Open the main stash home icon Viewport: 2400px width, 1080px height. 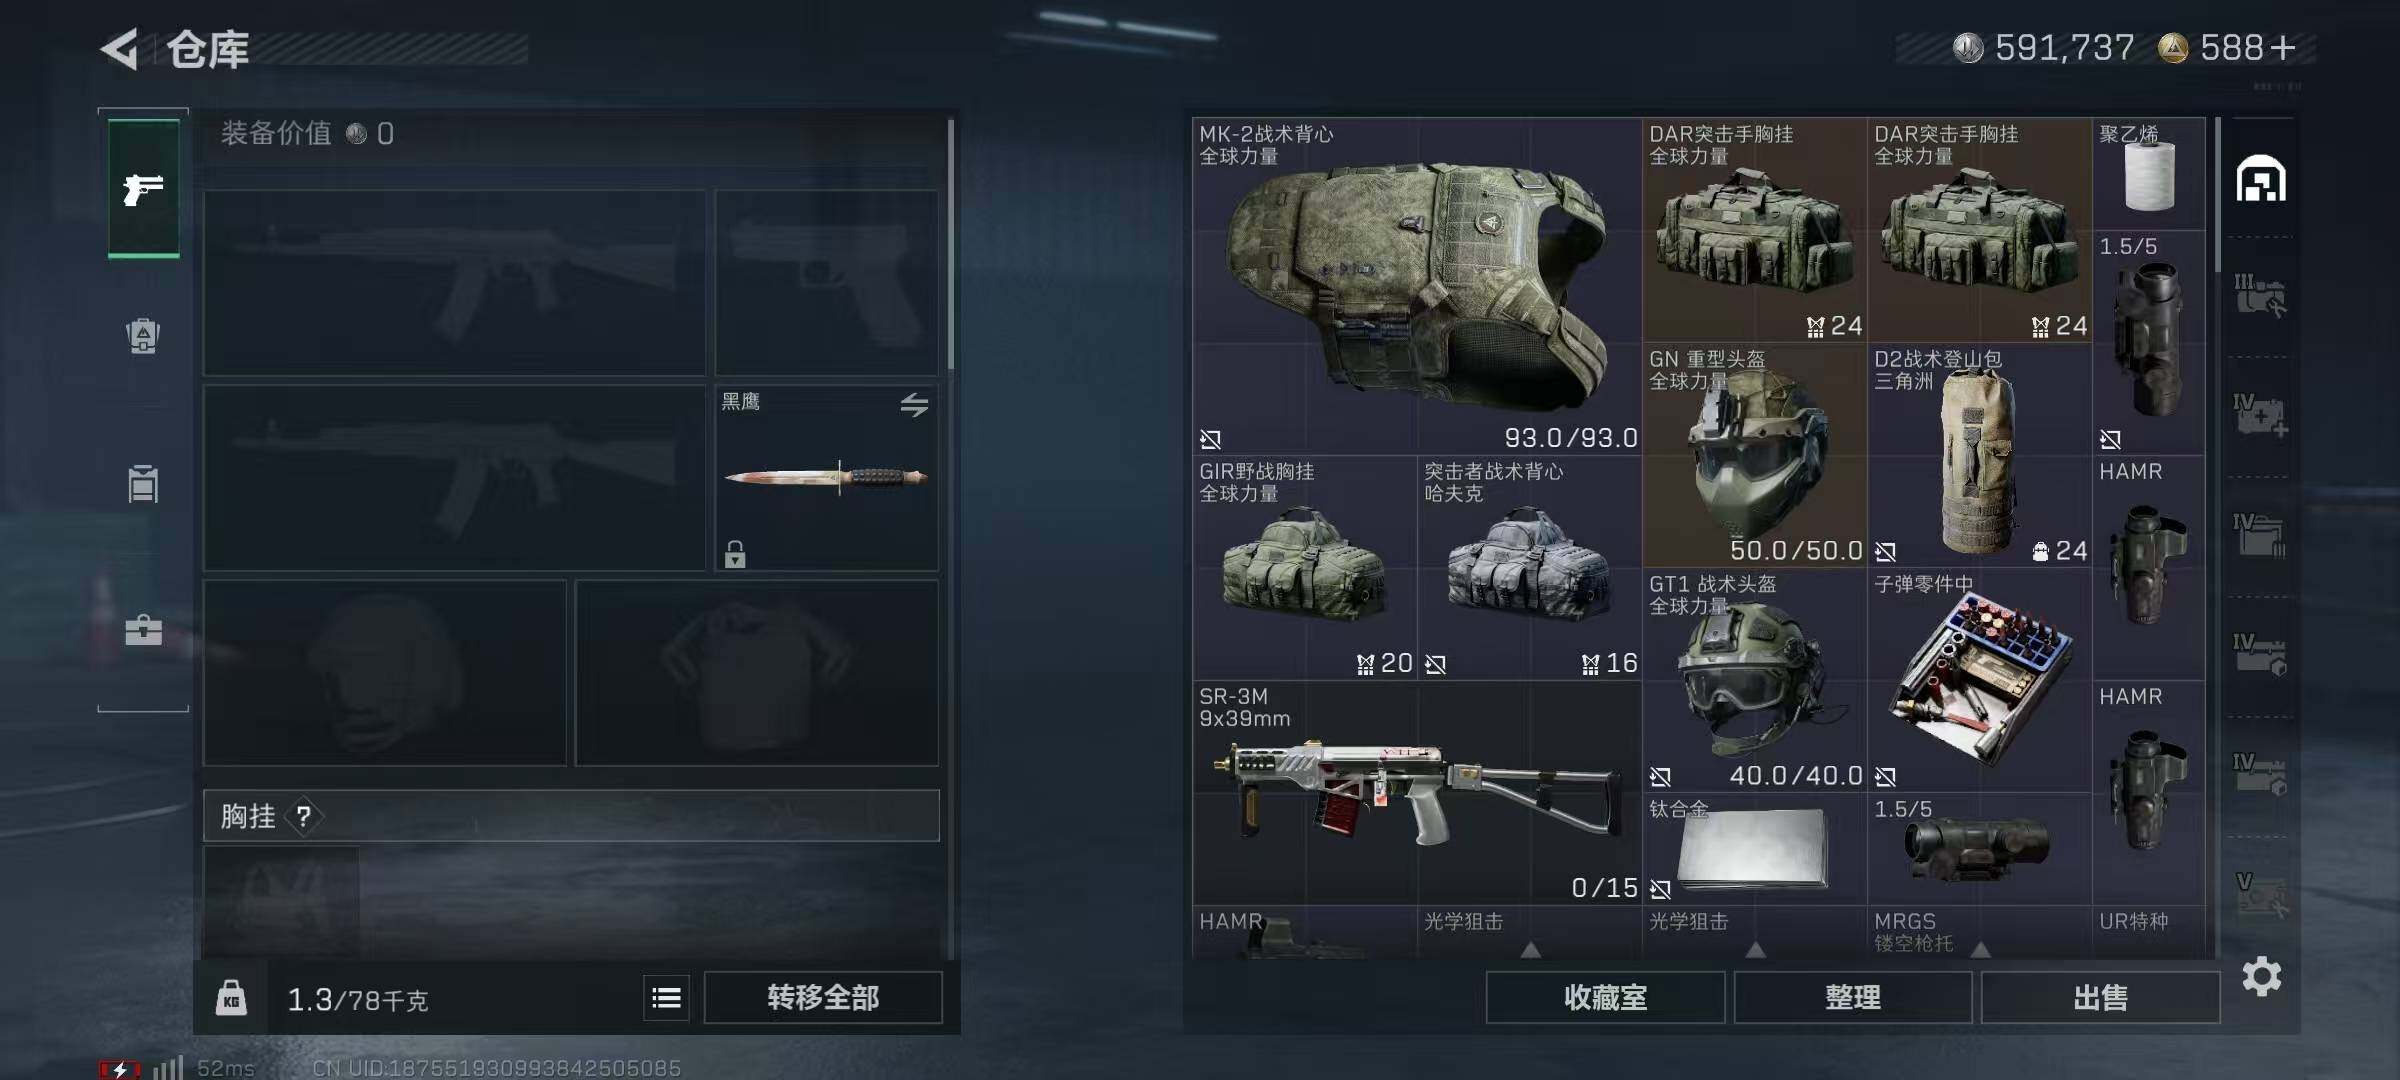click(x=2261, y=179)
